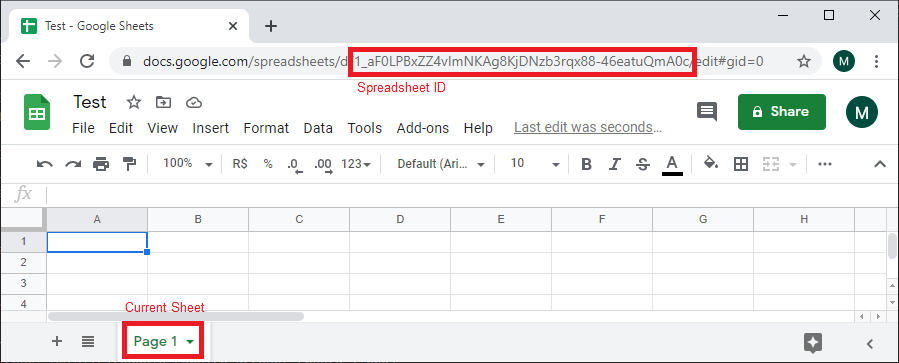Open the Sheets home logo

(x=37, y=112)
